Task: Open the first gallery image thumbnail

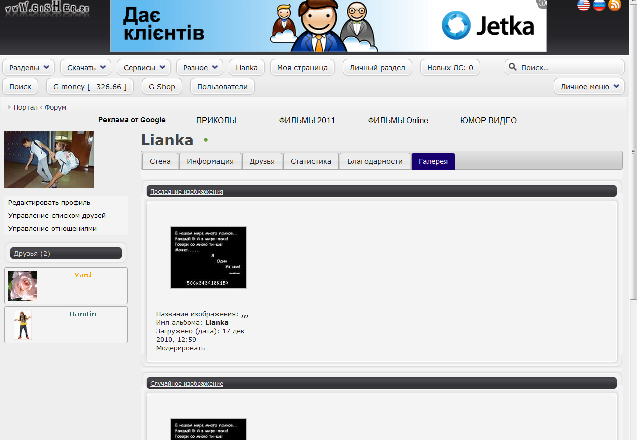Action: click(x=208, y=257)
